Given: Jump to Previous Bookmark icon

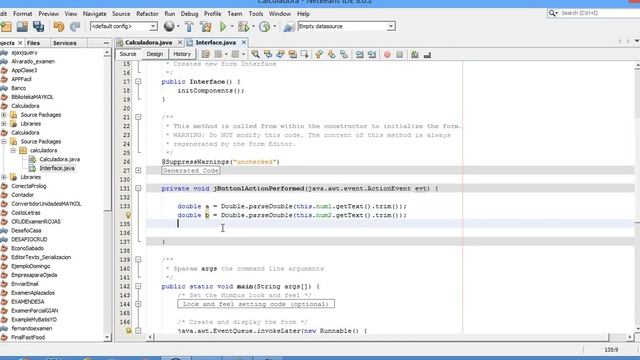Looking at the screenshot, I should [319, 54].
